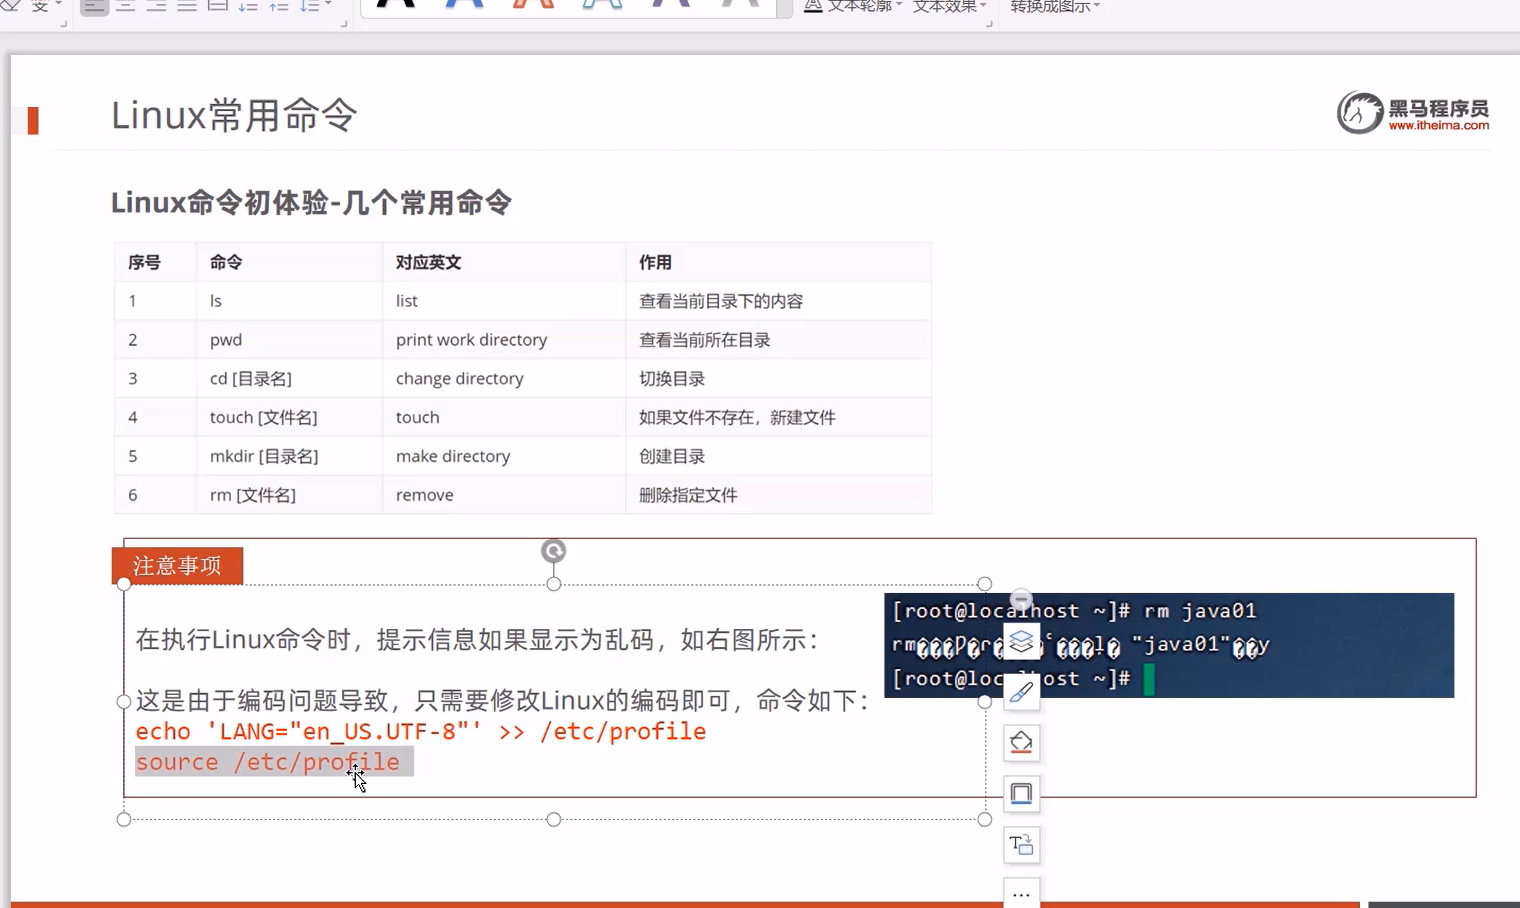Viewport: 1520px width, 908px height.
Task: Select the highlighted align-left icon in ribbon
Action: [94, 6]
